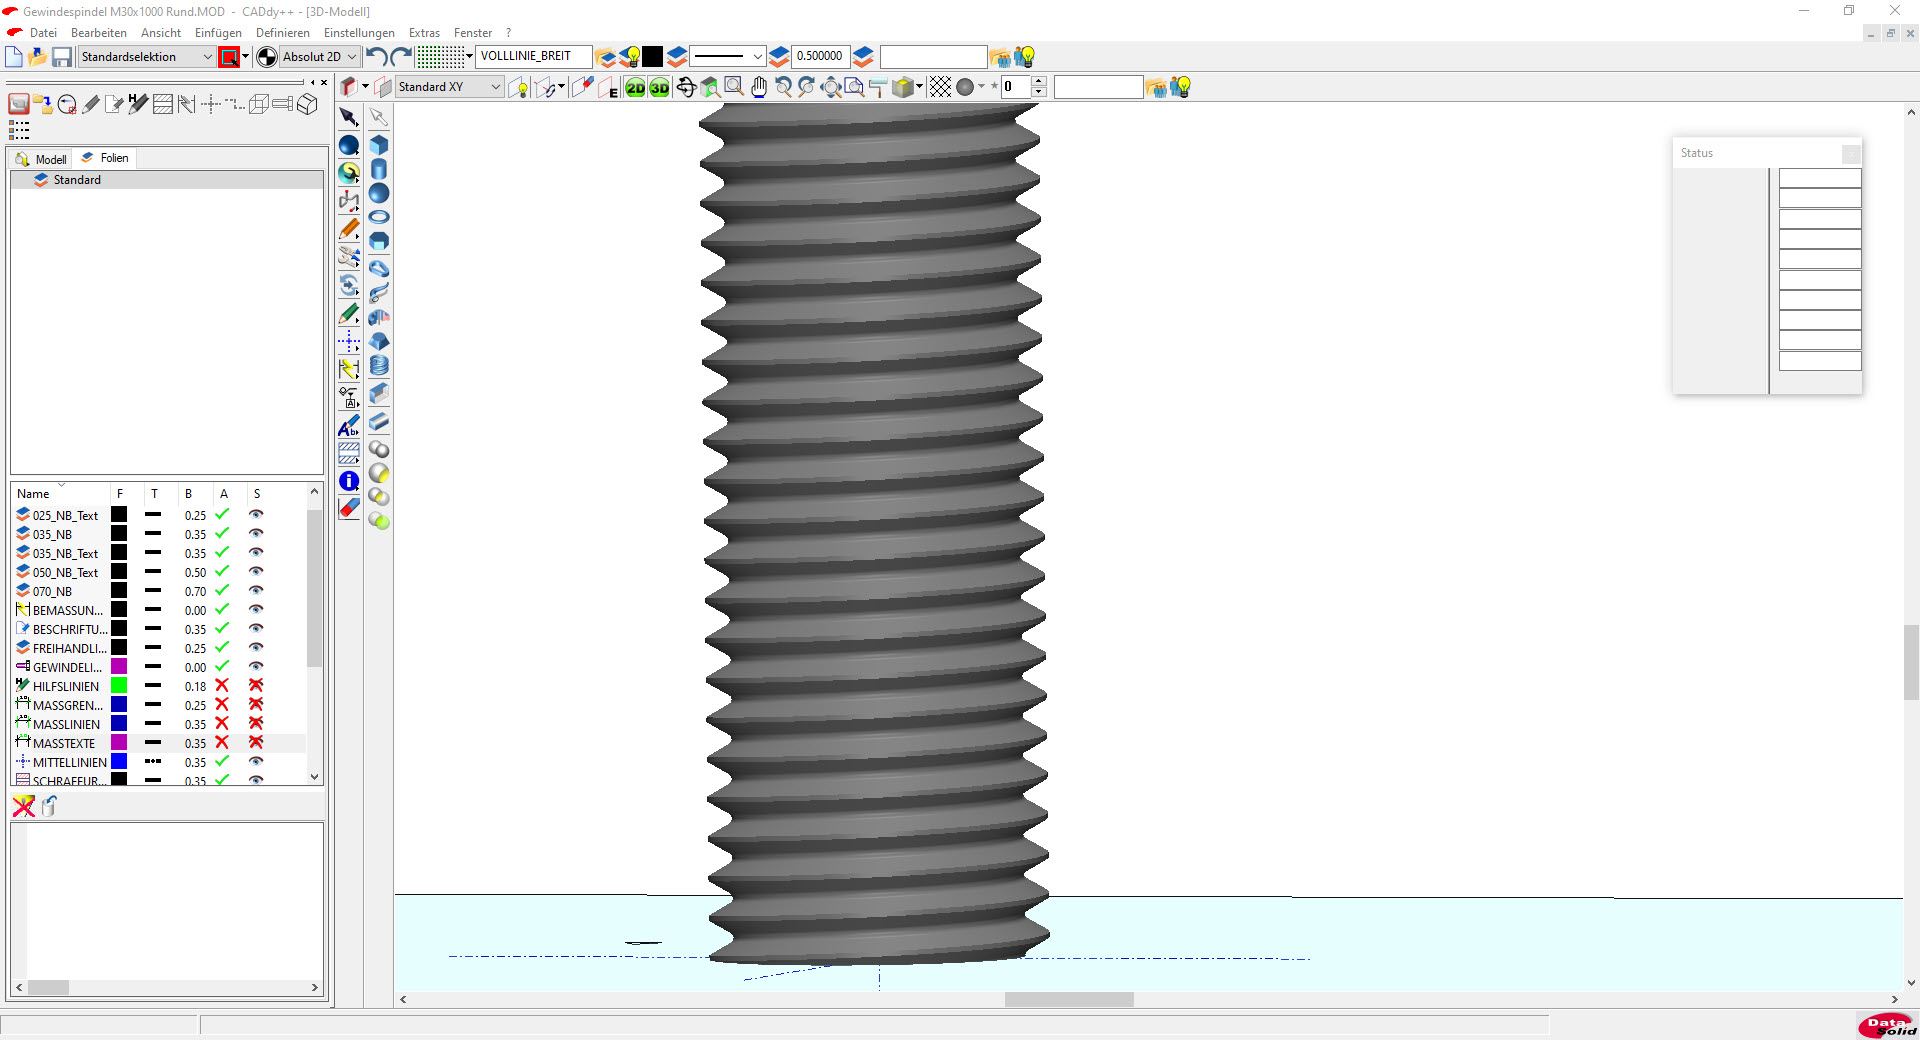Select the black arrow selection tool

349,118
